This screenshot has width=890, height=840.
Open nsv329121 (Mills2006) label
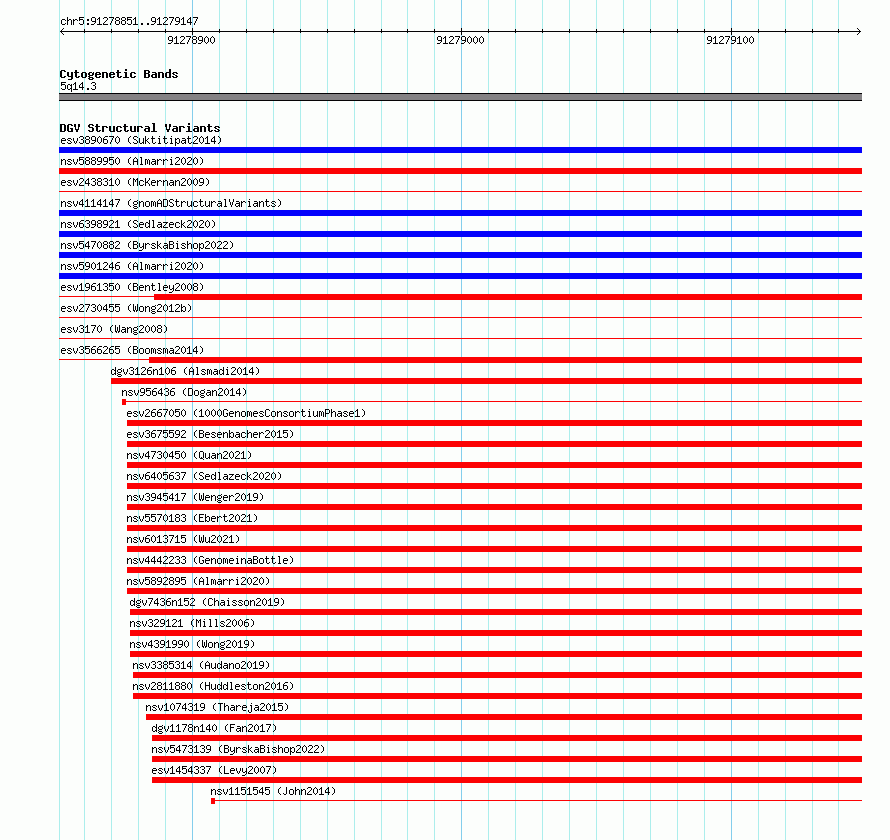(192, 623)
